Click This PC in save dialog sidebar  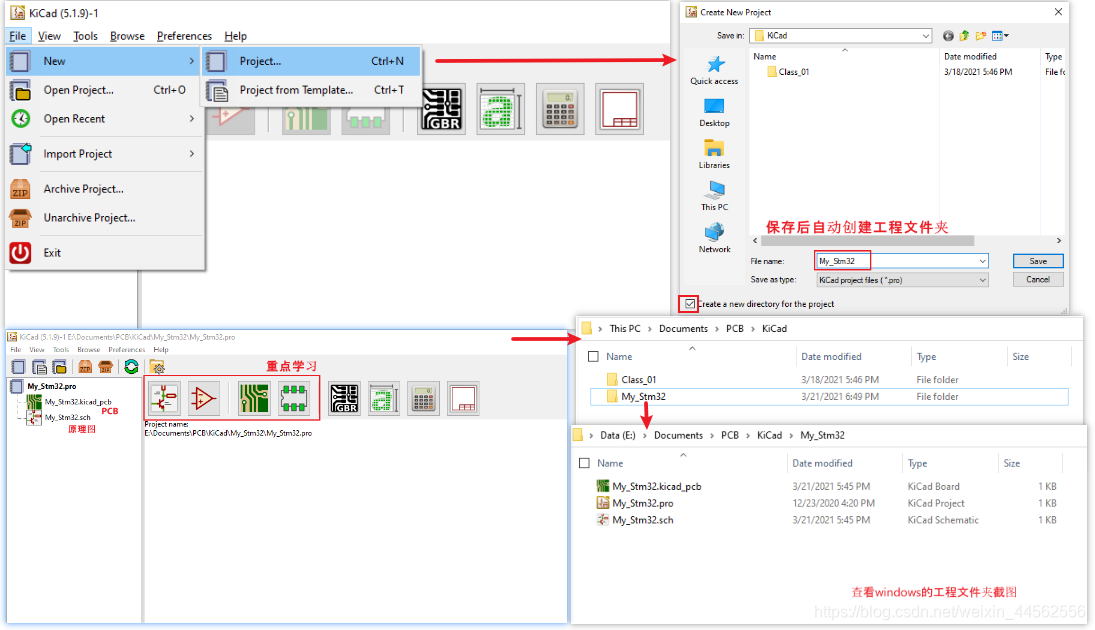[x=714, y=196]
